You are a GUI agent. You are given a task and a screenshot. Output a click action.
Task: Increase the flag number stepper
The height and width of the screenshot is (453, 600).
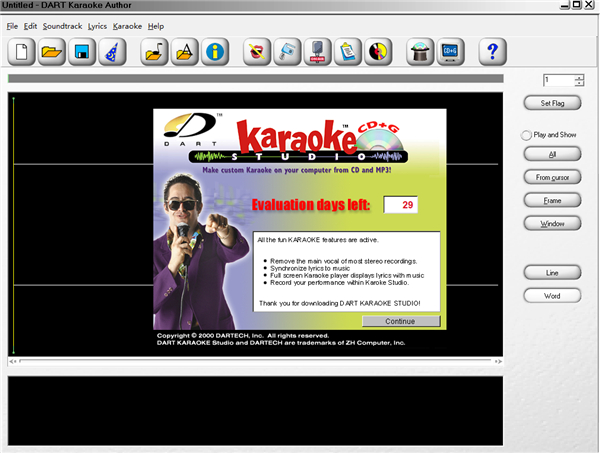(579, 77)
